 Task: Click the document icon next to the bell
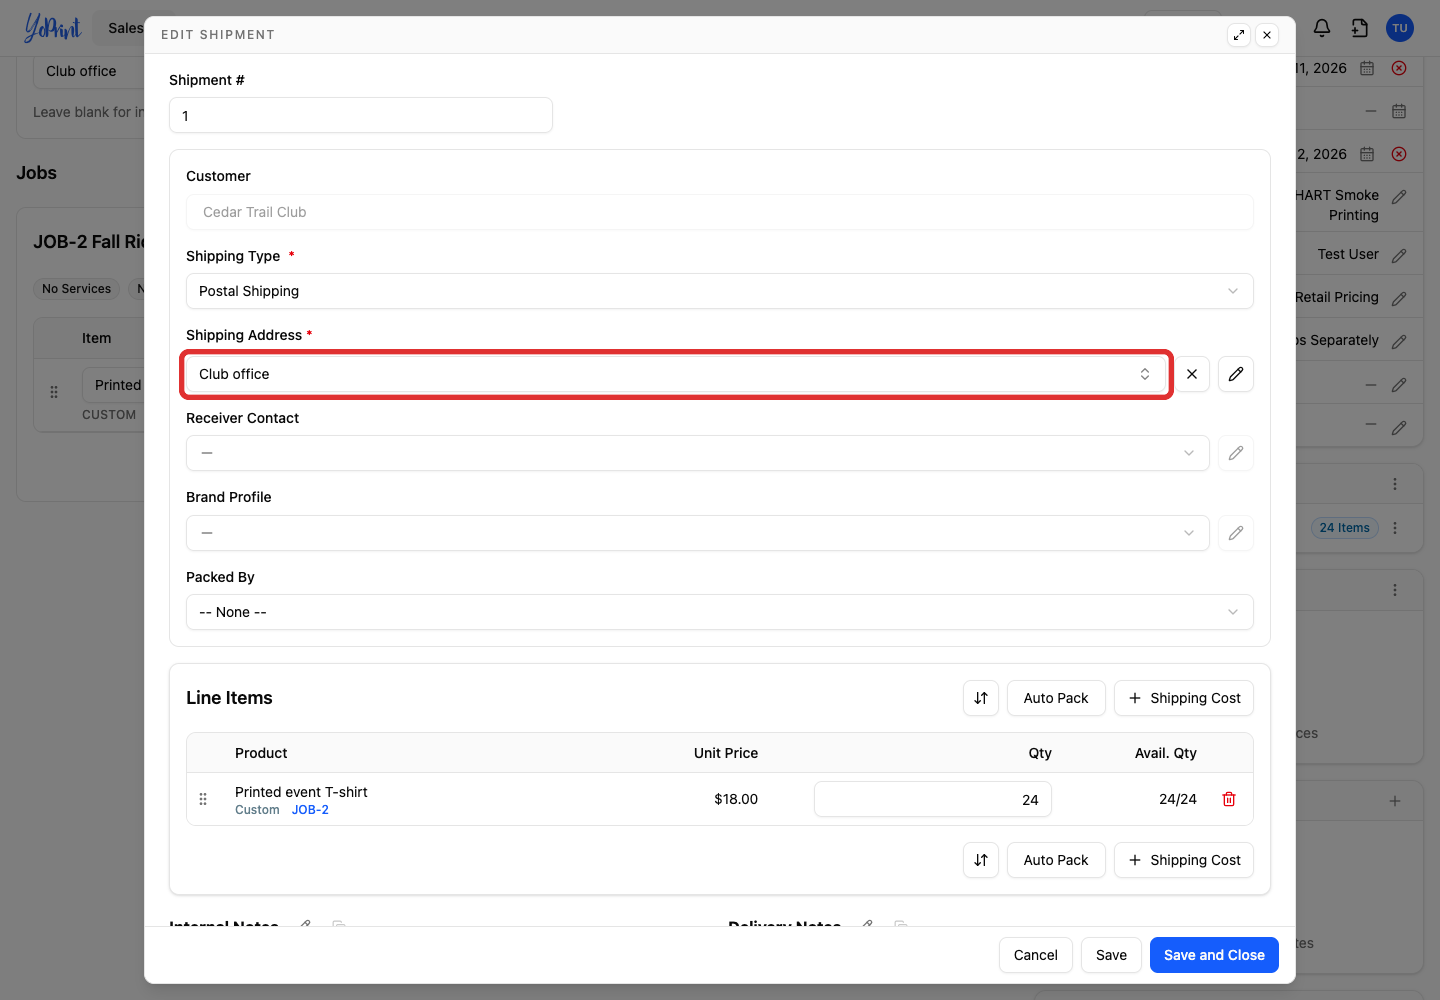tap(1360, 28)
